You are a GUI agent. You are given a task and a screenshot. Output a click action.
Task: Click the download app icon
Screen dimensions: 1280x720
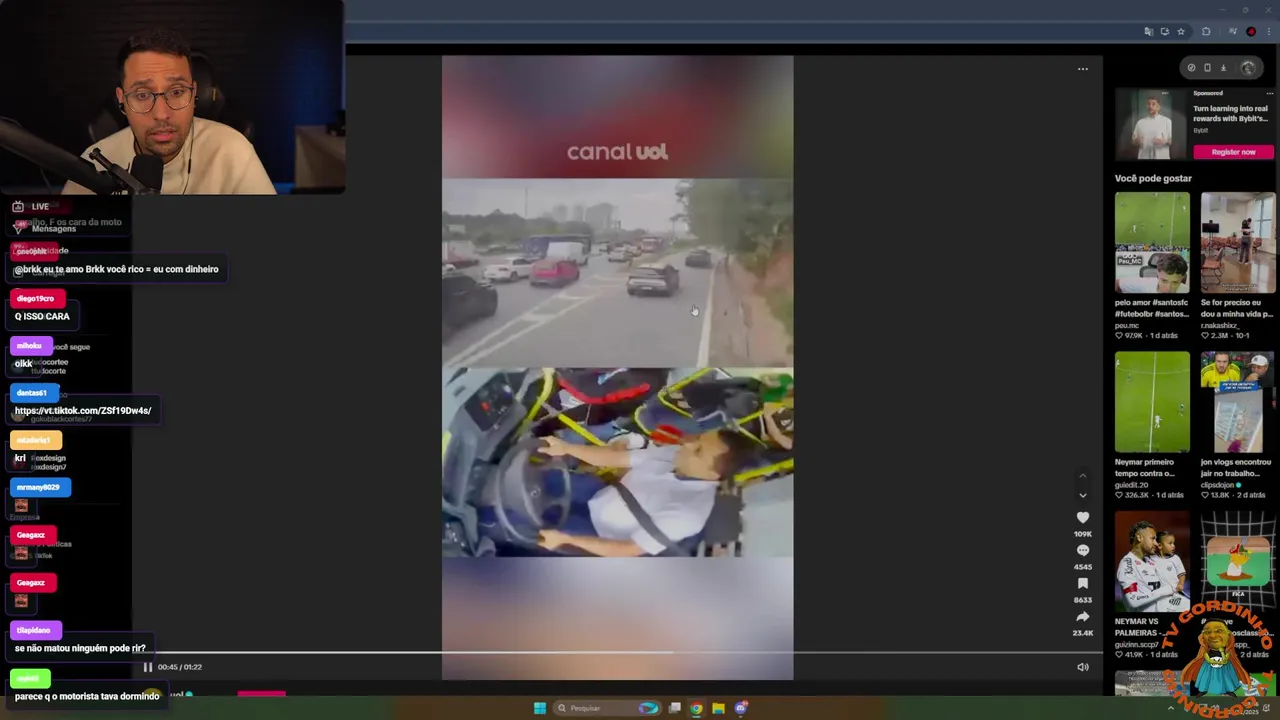click(x=1223, y=68)
